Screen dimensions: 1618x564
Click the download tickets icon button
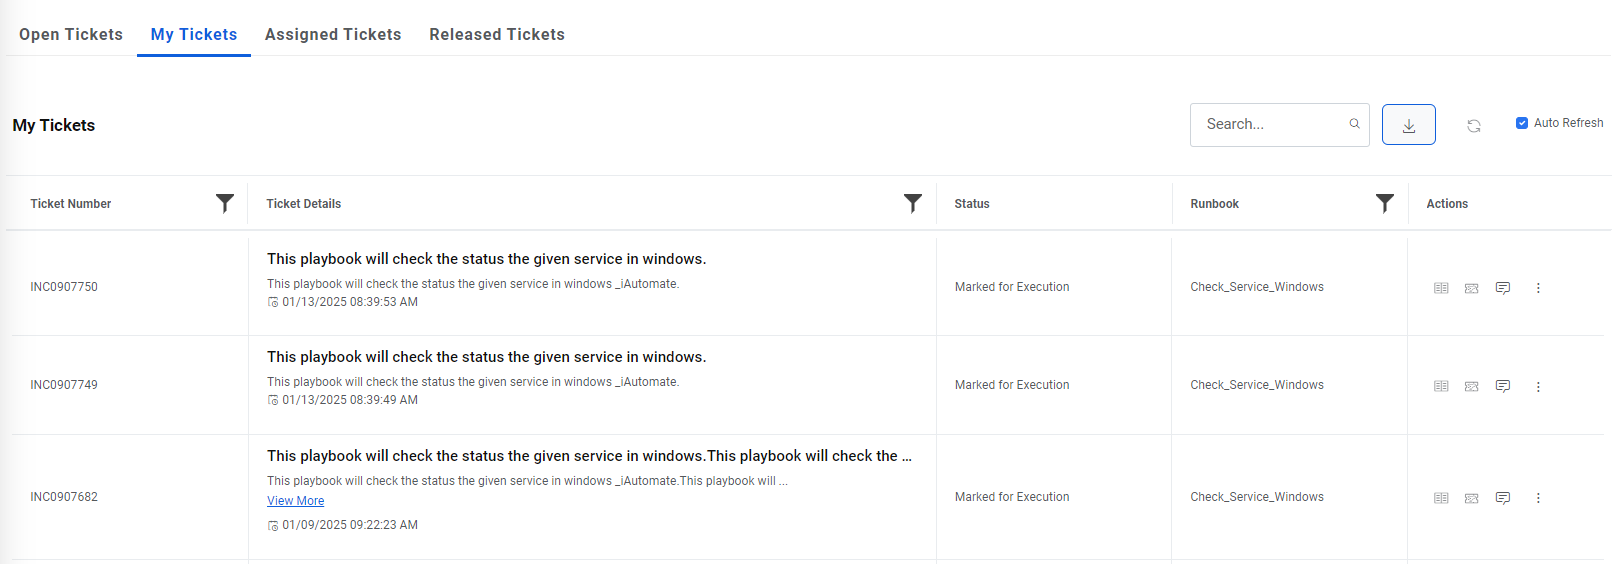[1408, 125]
